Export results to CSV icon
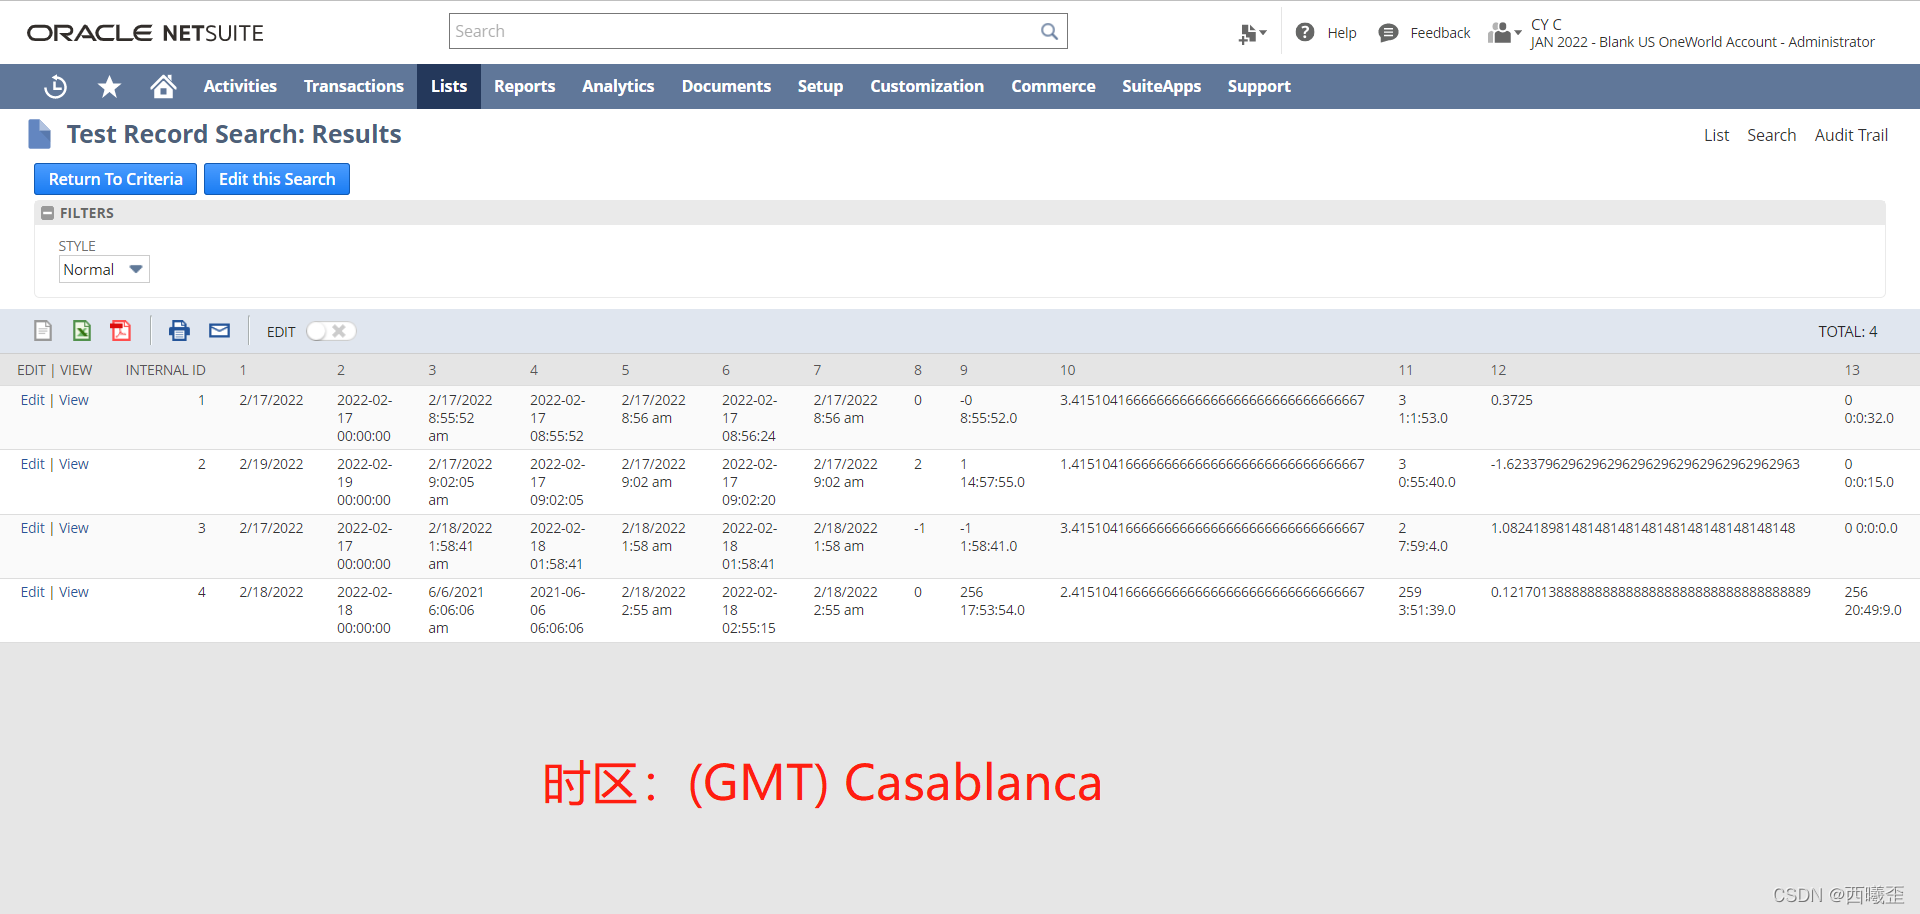Screen dimensions: 1920x914 click(x=43, y=331)
